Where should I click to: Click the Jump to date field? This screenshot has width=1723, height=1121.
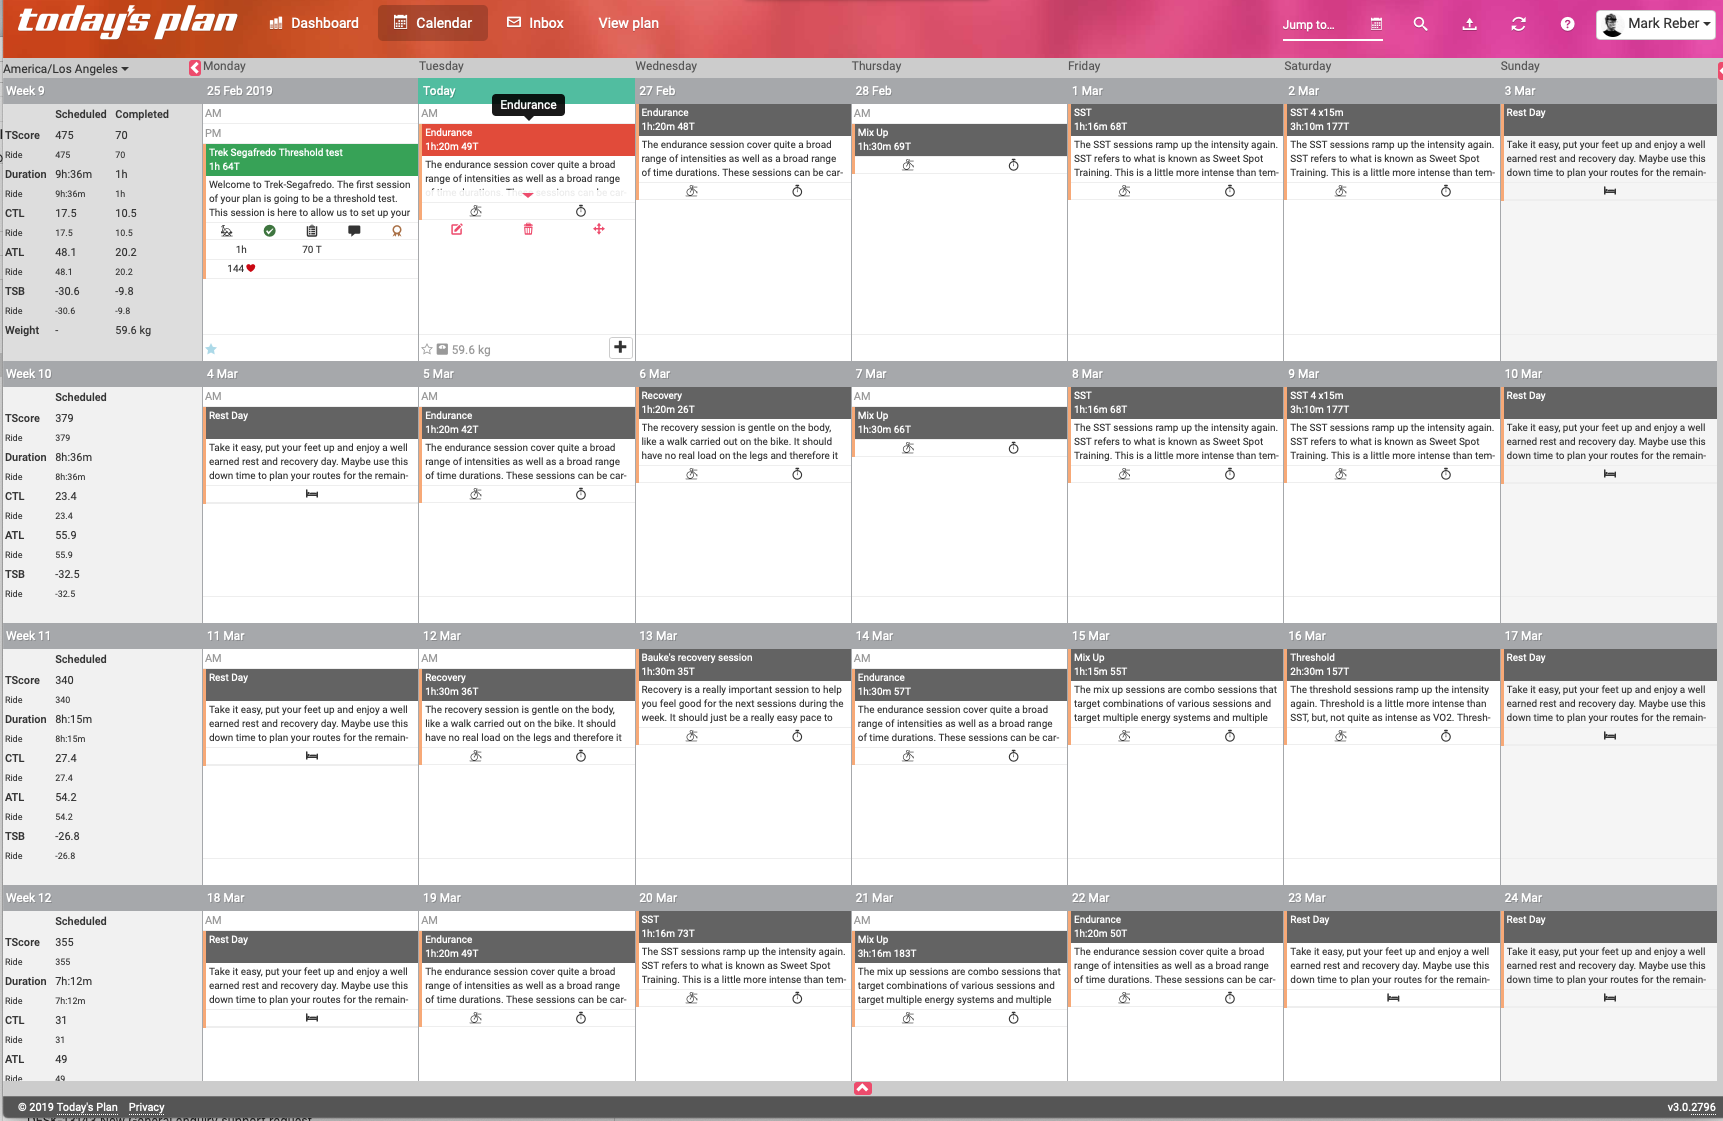(1320, 25)
